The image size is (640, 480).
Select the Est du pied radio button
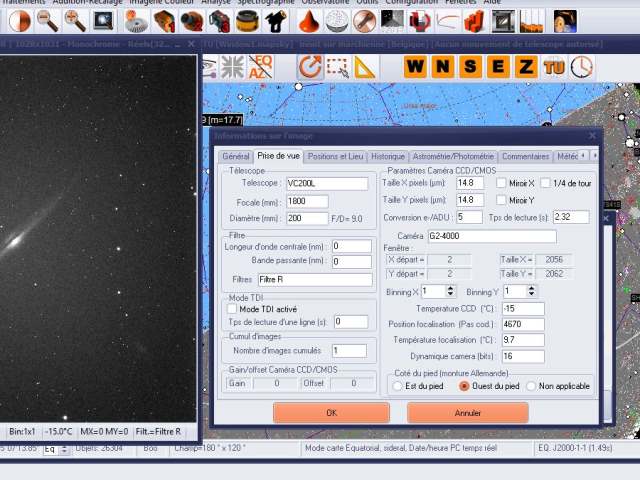[397, 385]
